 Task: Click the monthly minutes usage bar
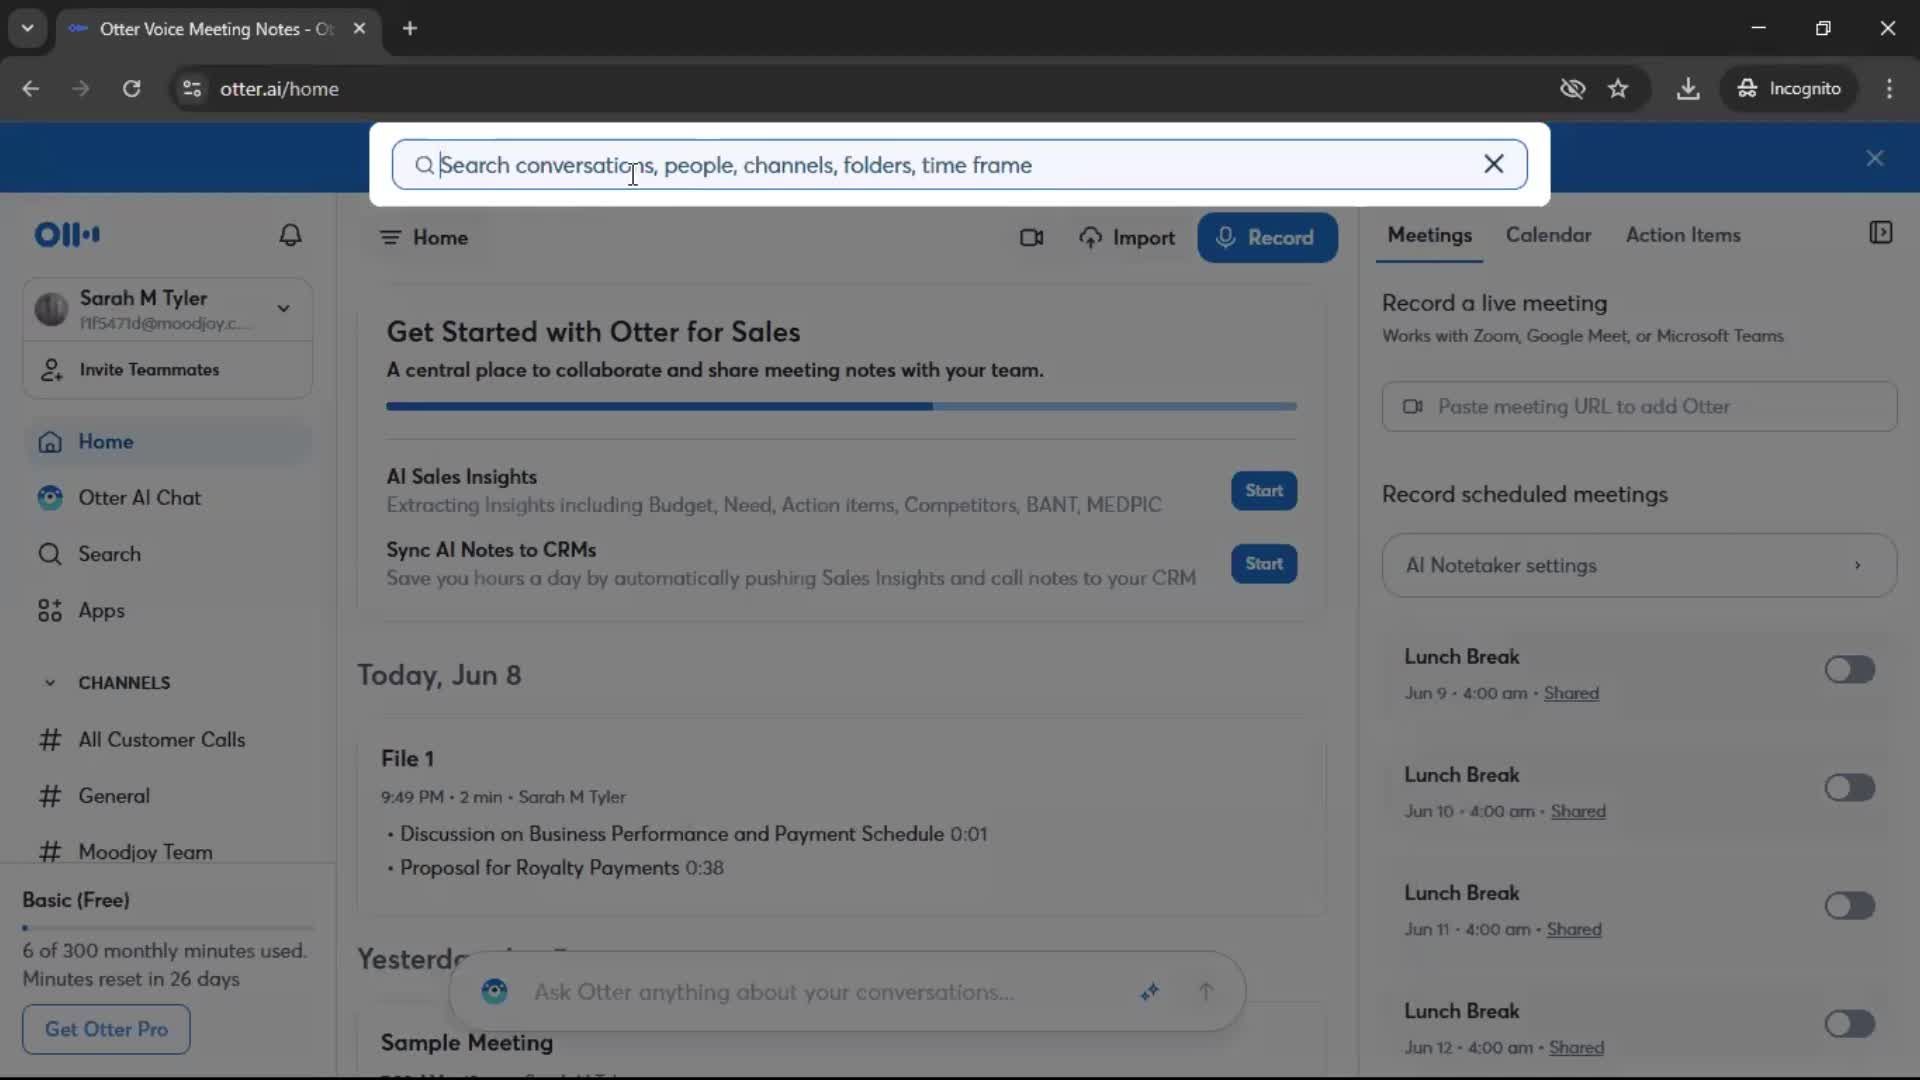tap(168, 928)
